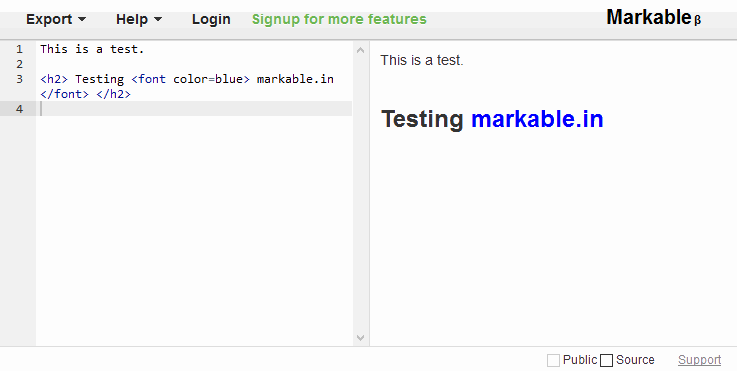Place cursor on empty editor line 4
This screenshot has height=371, width=737.
click(194, 109)
